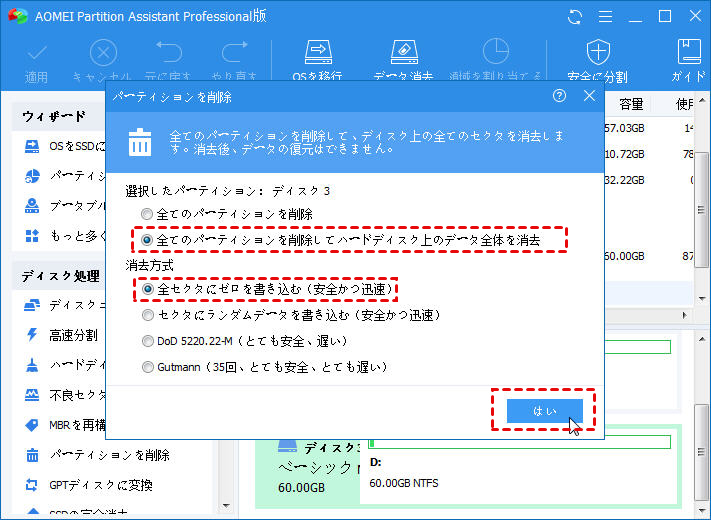Click the MBRを再構築 tag icon

(x=32, y=425)
